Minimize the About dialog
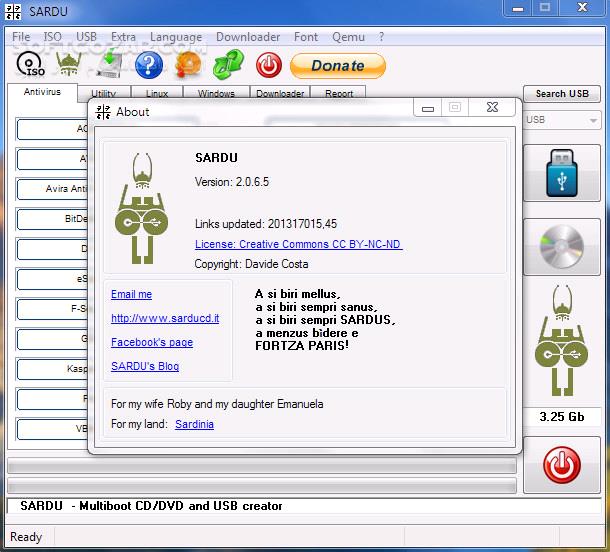Image resolution: width=610 pixels, height=552 pixels. tap(428, 108)
